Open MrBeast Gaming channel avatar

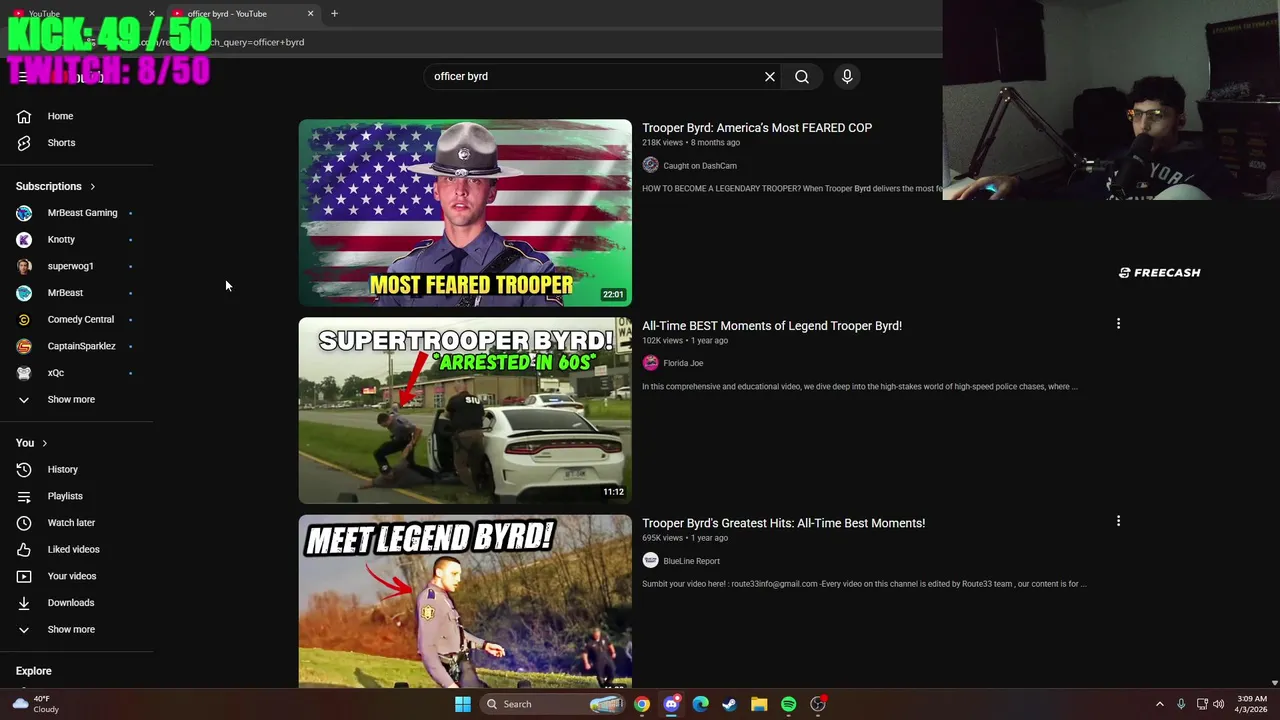coord(24,213)
